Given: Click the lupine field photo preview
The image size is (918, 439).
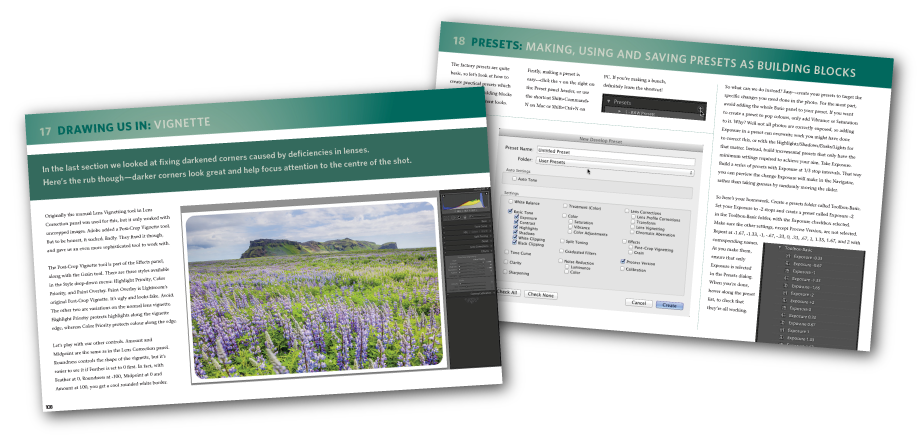Looking at the screenshot, I should pyautogui.click(x=314, y=290).
